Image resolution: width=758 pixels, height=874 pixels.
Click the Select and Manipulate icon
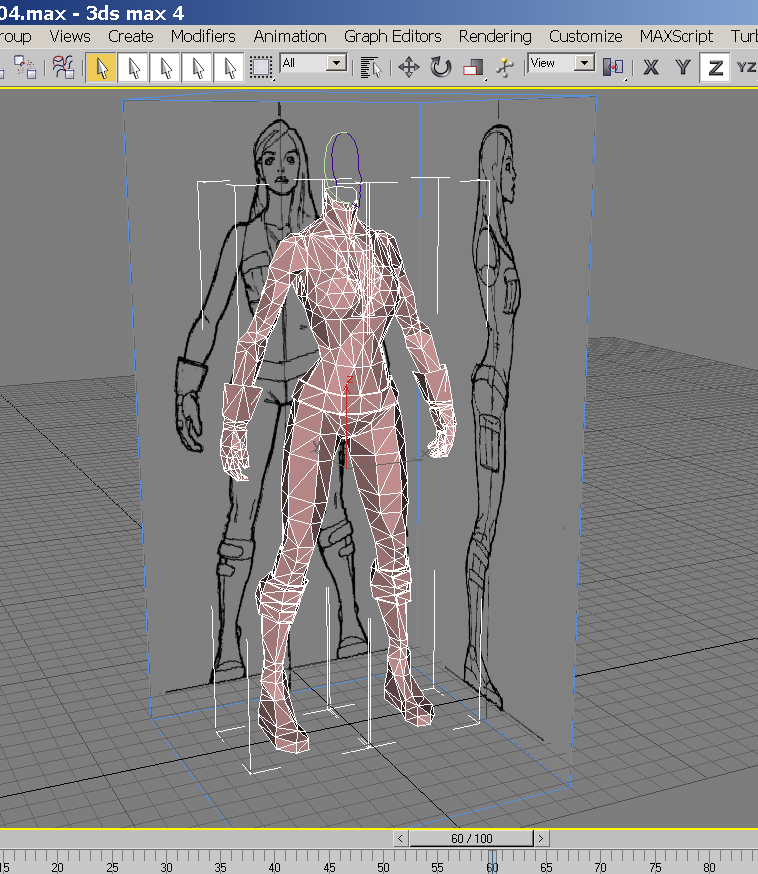505,67
